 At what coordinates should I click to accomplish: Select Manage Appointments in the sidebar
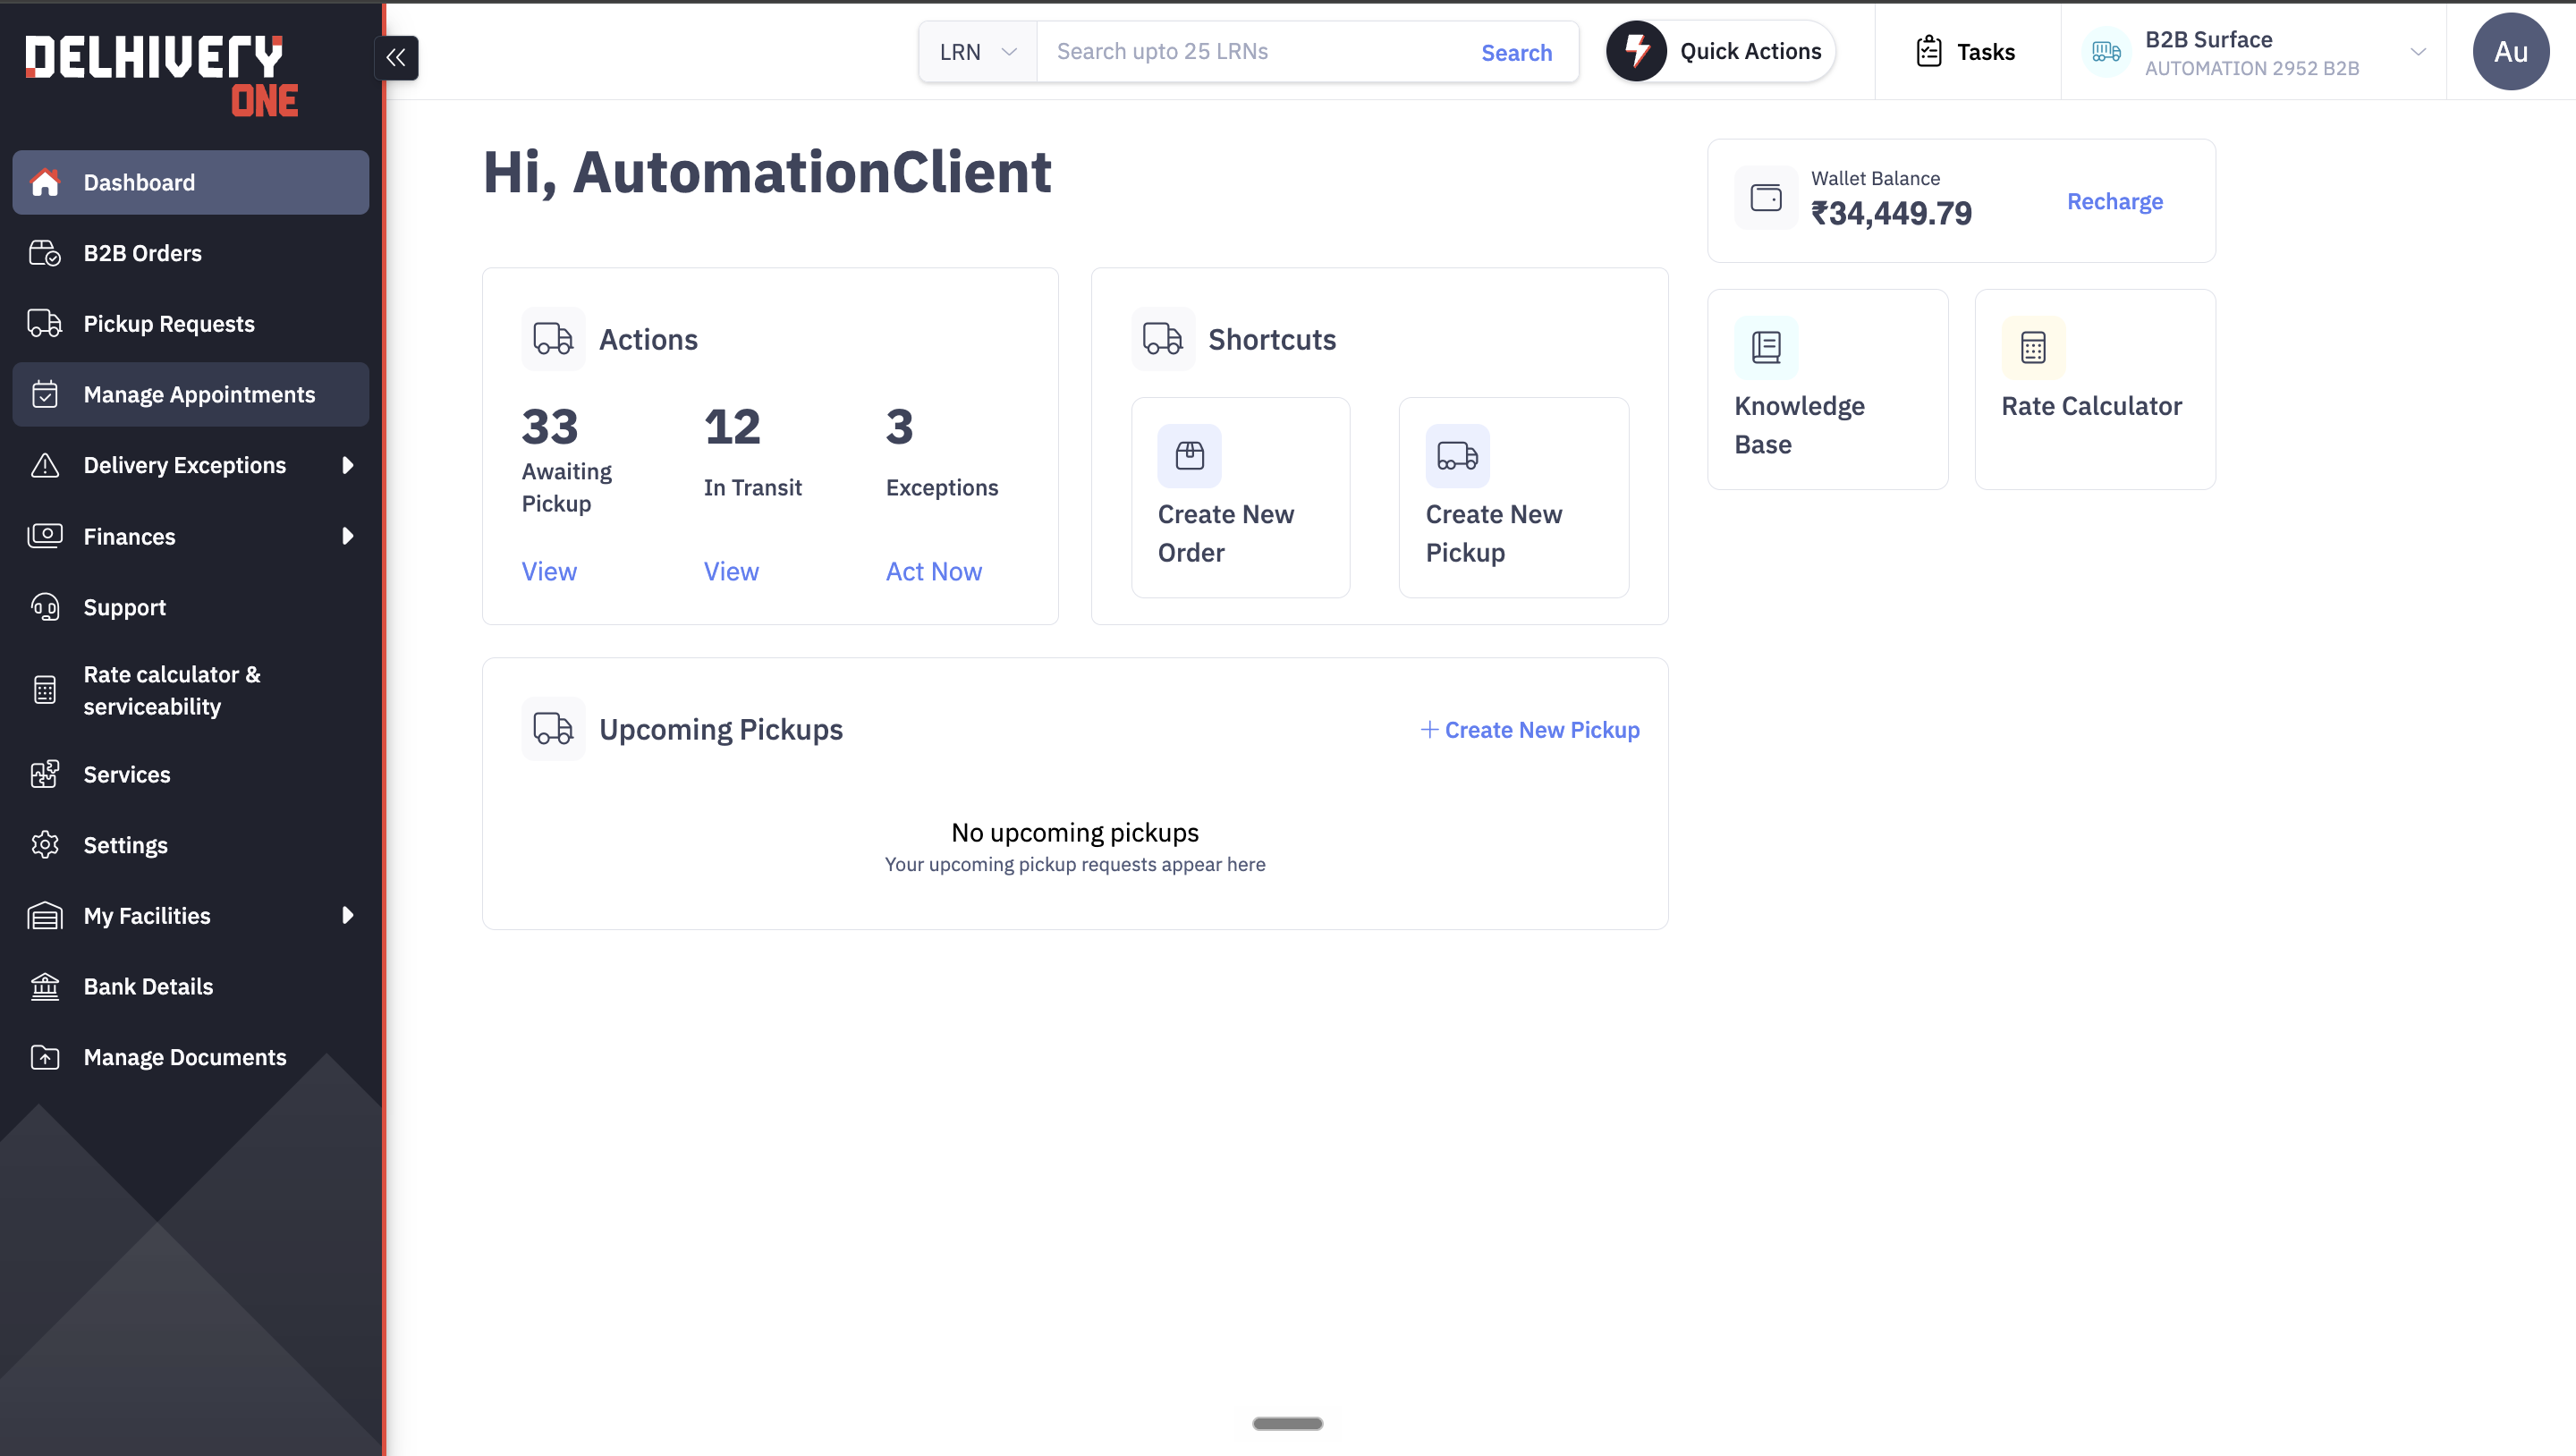click(191, 395)
